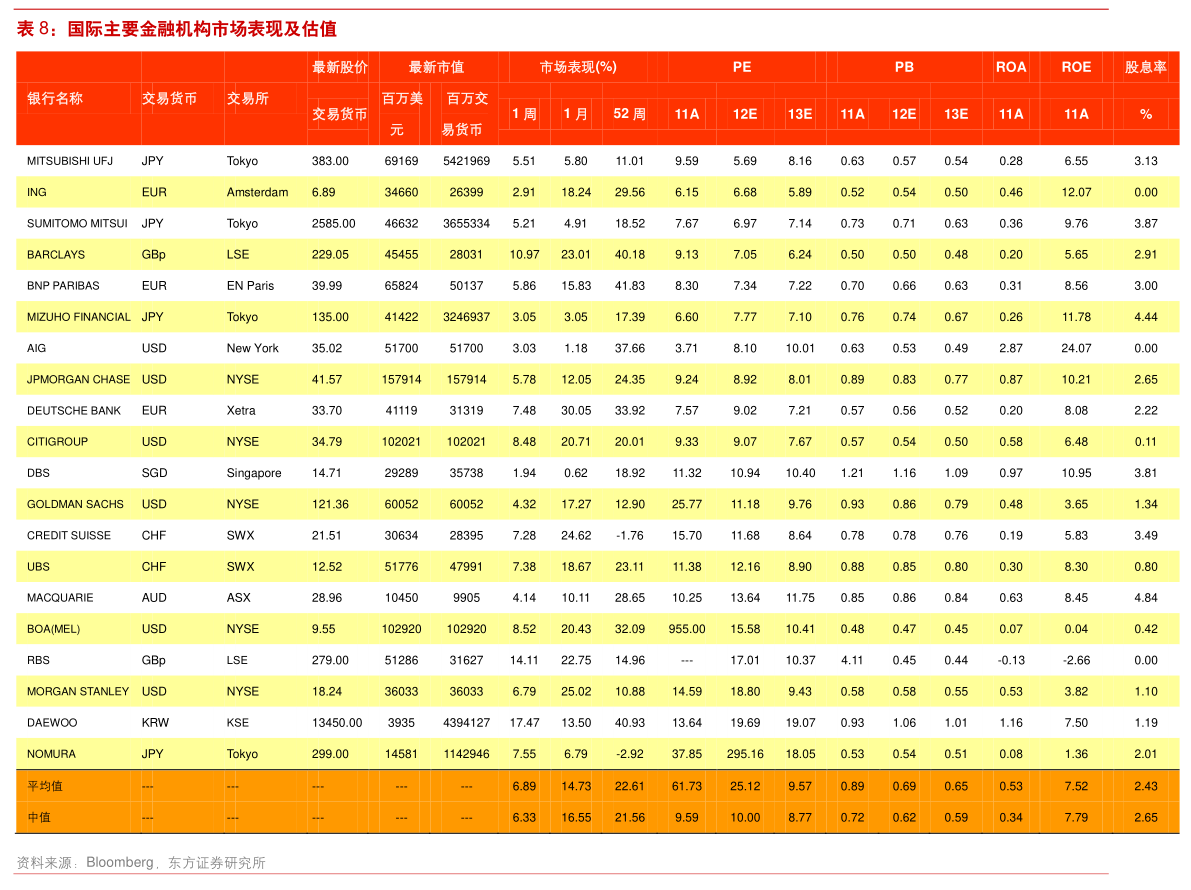1191x890 pixels.
Task: Click the 'AUD' currency cell
Action: pyautogui.click(x=153, y=598)
